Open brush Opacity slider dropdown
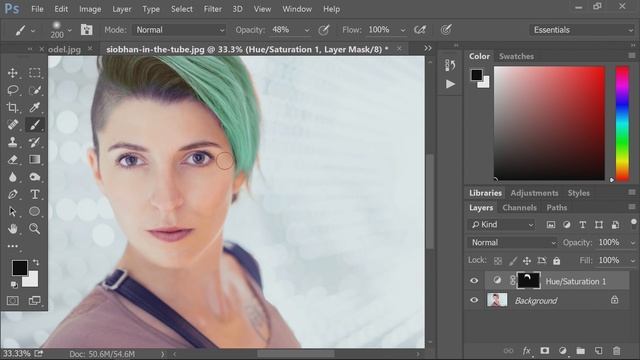The width and height of the screenshot is (640, 360). click(x=307, y=30)
